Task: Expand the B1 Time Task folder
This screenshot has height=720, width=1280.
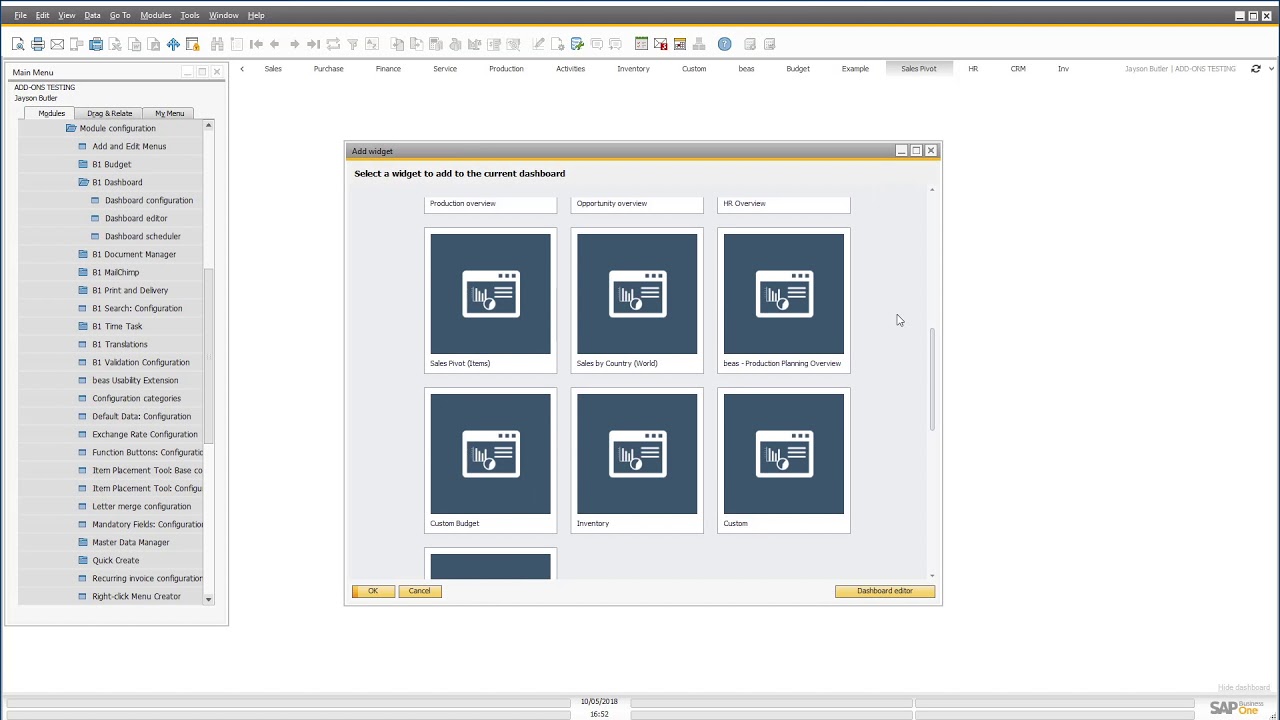Action: pyautogui.click(x=84, y=326)
